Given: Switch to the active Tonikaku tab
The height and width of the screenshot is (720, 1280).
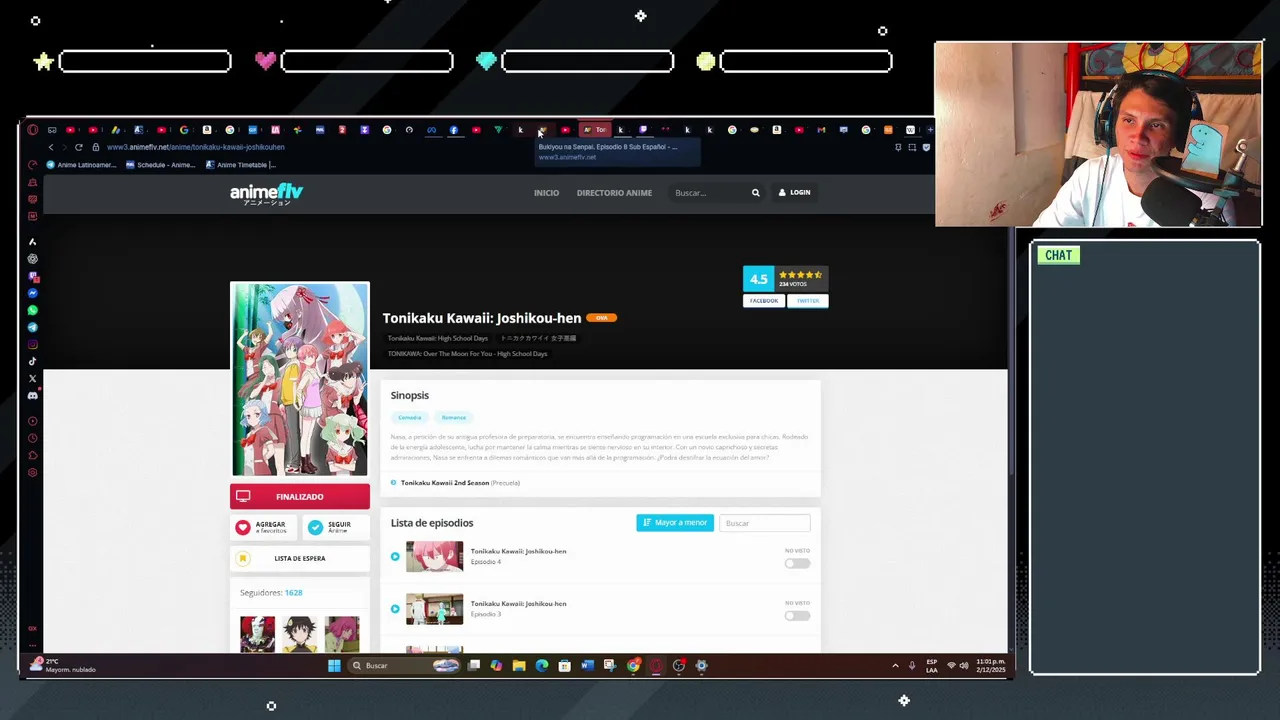Looking at the screenshot, I should pos(596,130).
